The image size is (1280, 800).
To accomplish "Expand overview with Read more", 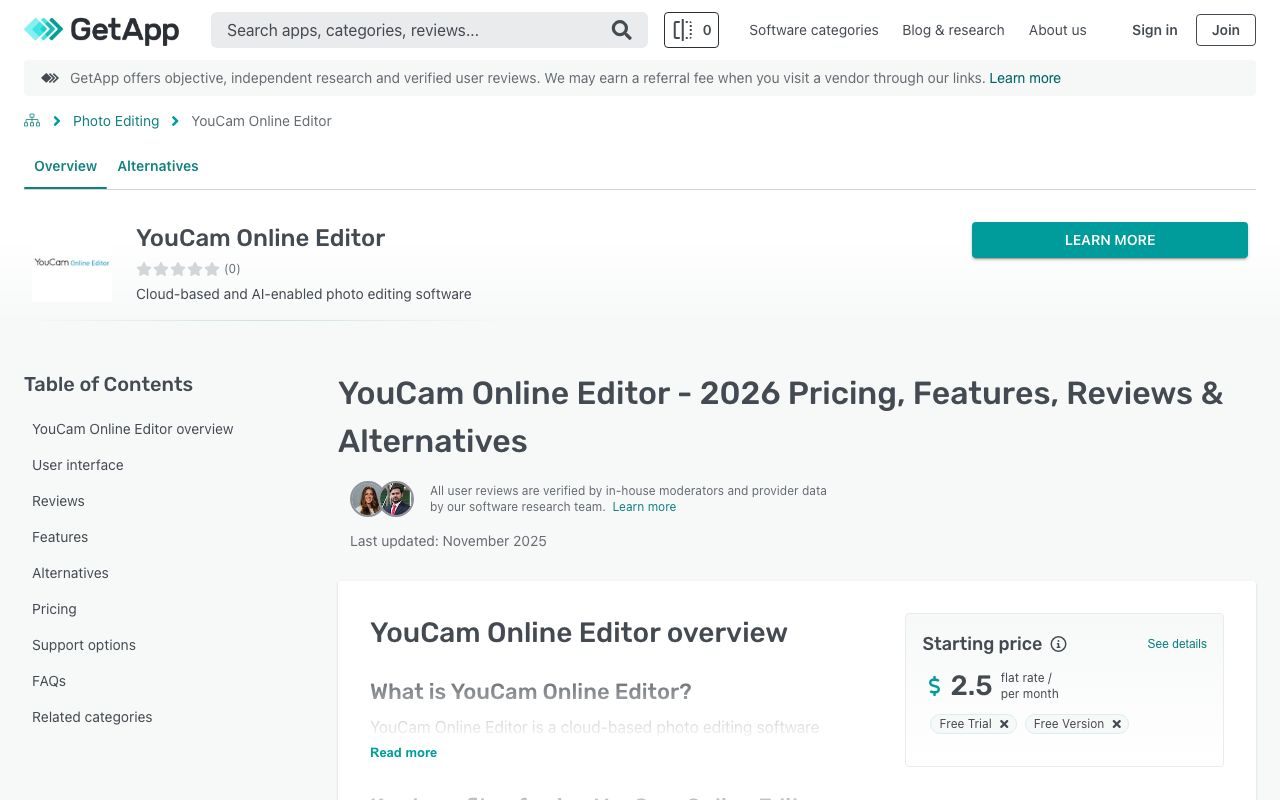I will (x=403, y=752).
